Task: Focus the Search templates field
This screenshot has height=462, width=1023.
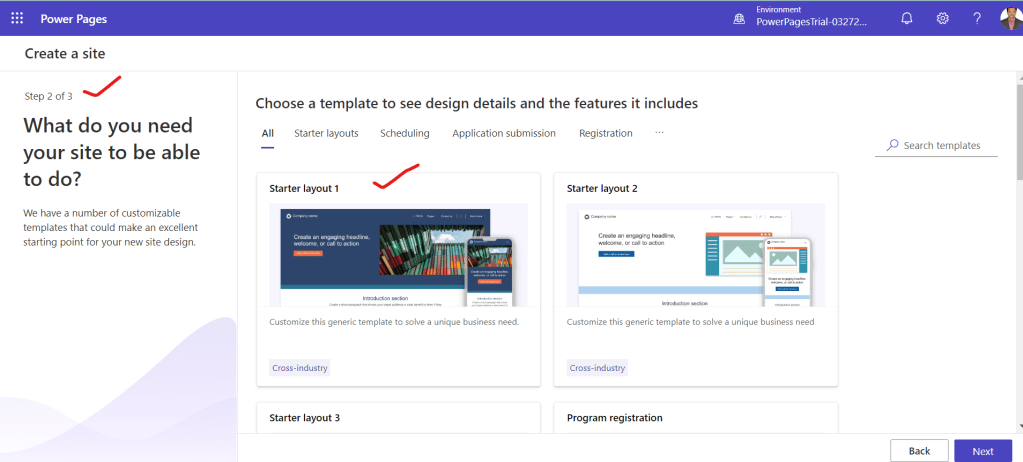Action: coord(940,146)
